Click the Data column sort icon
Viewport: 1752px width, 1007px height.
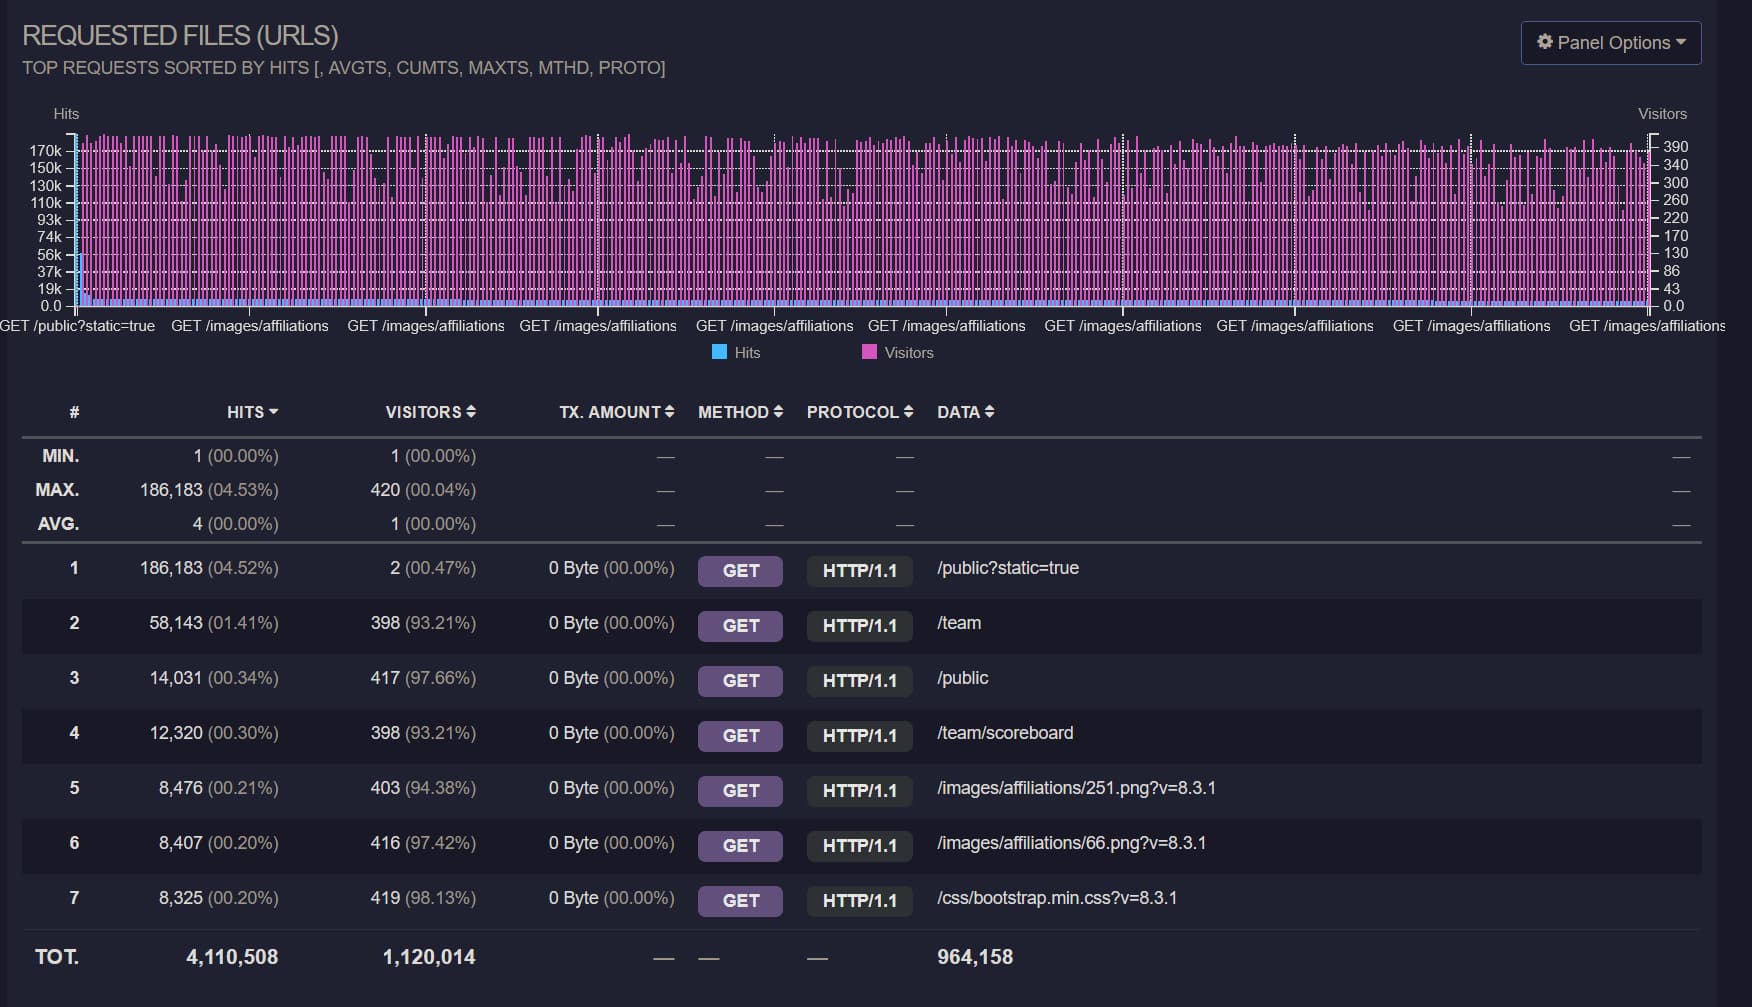tap(989, 412)
